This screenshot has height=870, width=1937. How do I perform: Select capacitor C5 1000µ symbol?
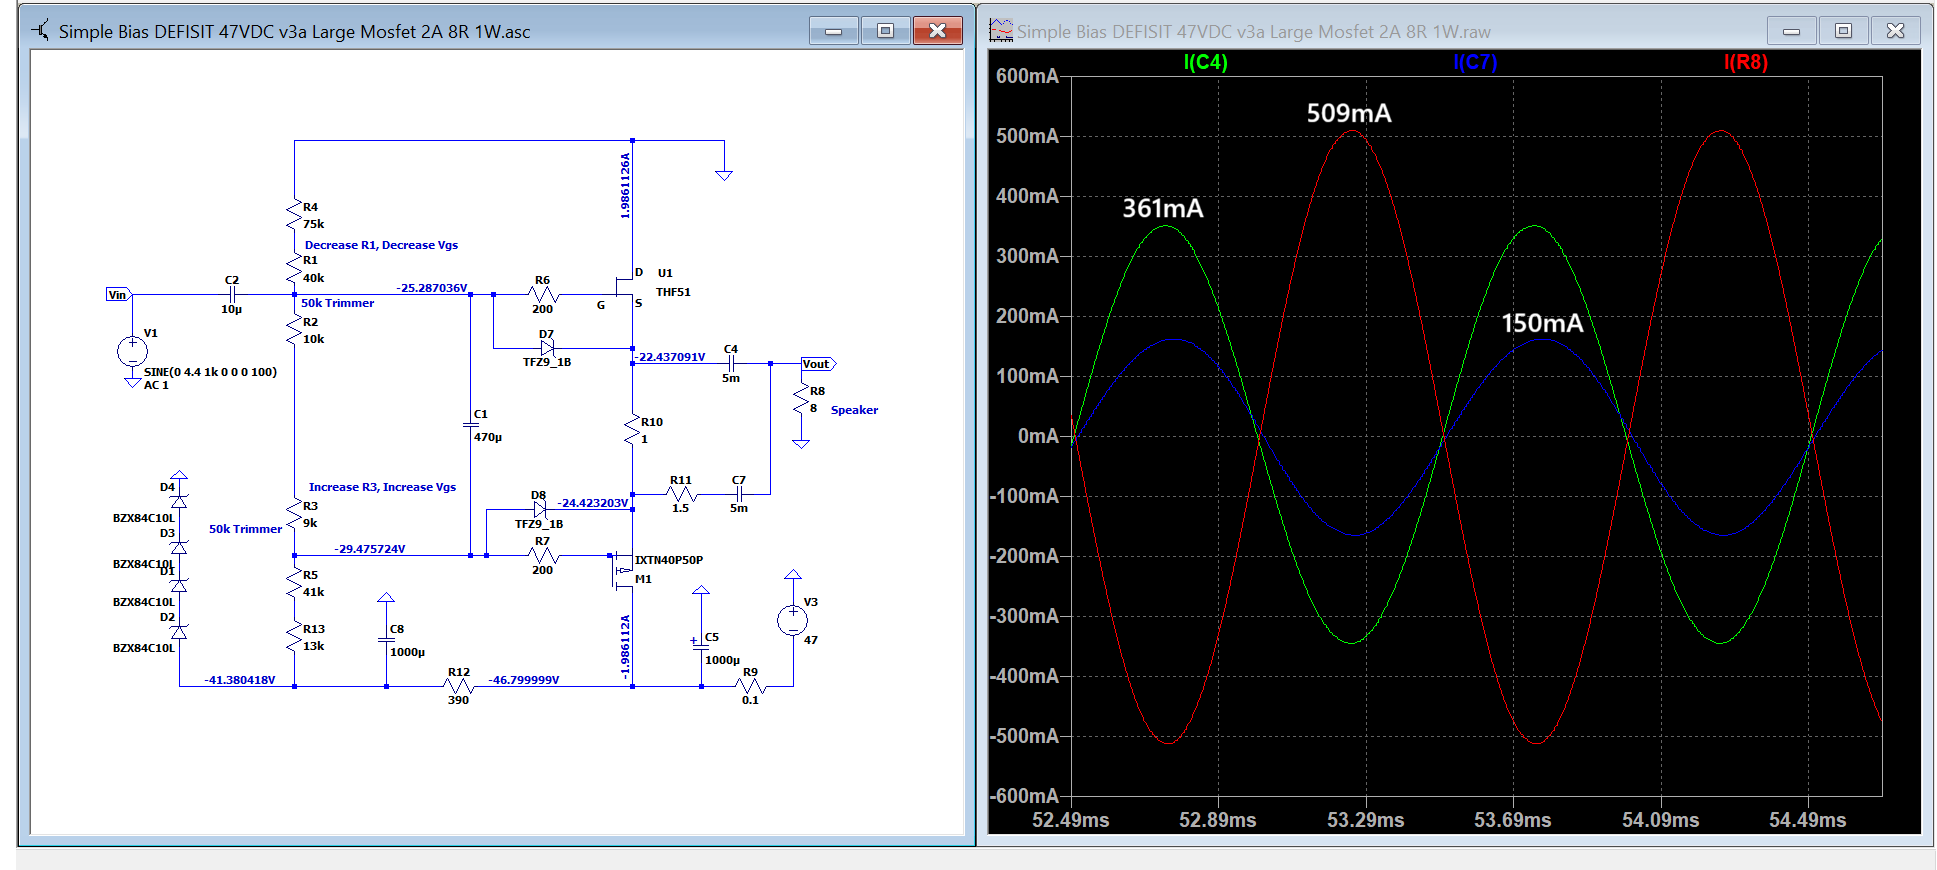point(700,647)
